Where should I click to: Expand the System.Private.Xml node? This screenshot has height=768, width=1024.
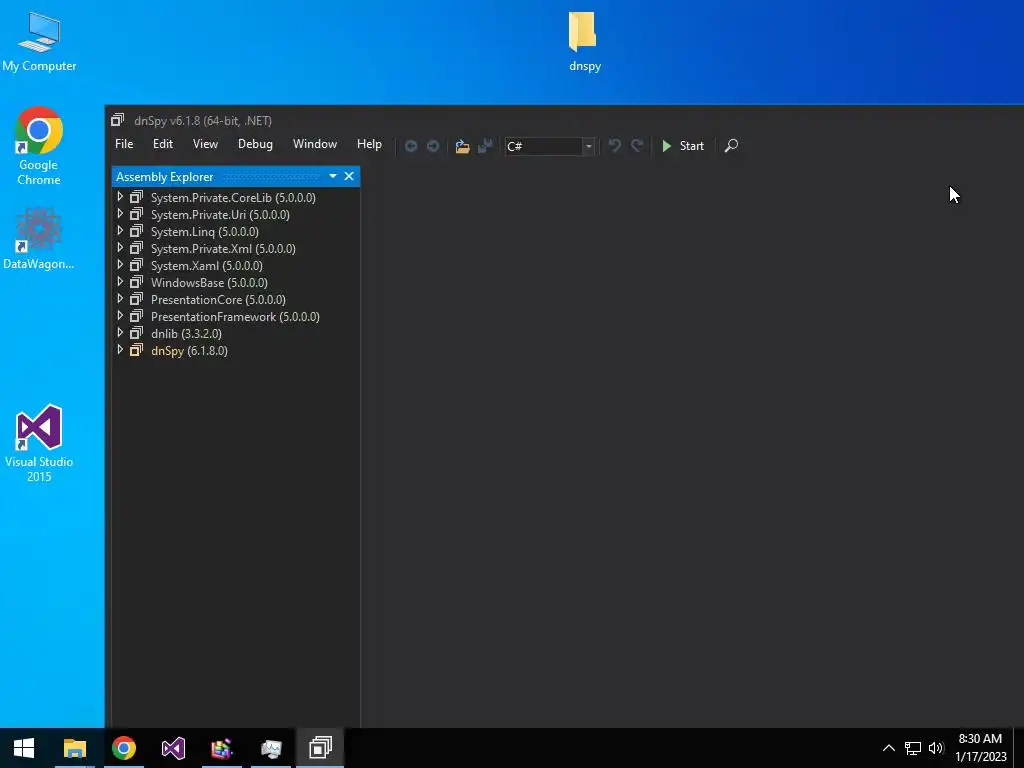120,248
